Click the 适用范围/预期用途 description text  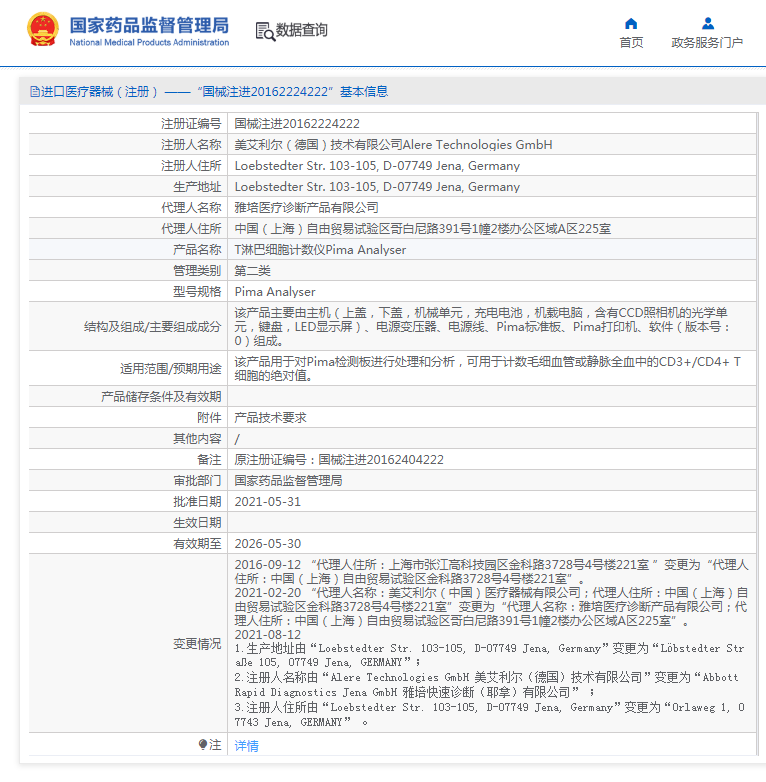(x=488, y=369)
